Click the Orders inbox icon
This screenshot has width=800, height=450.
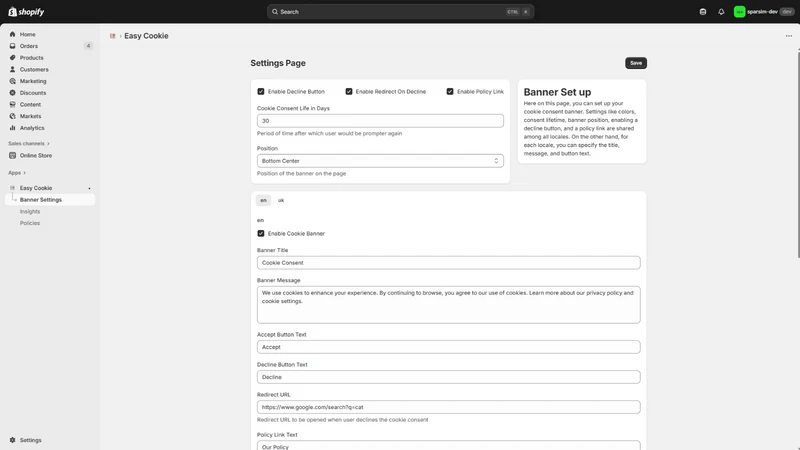coord(12,46)
